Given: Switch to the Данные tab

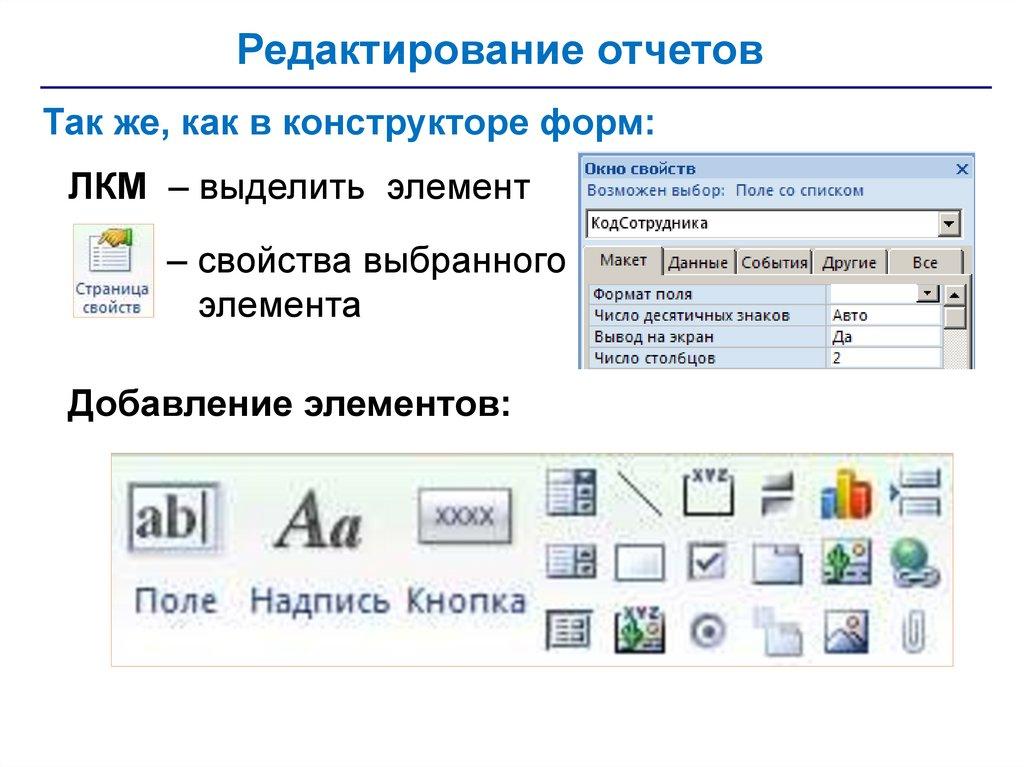Looking at the screenshot, I should (x=698, y=263).
